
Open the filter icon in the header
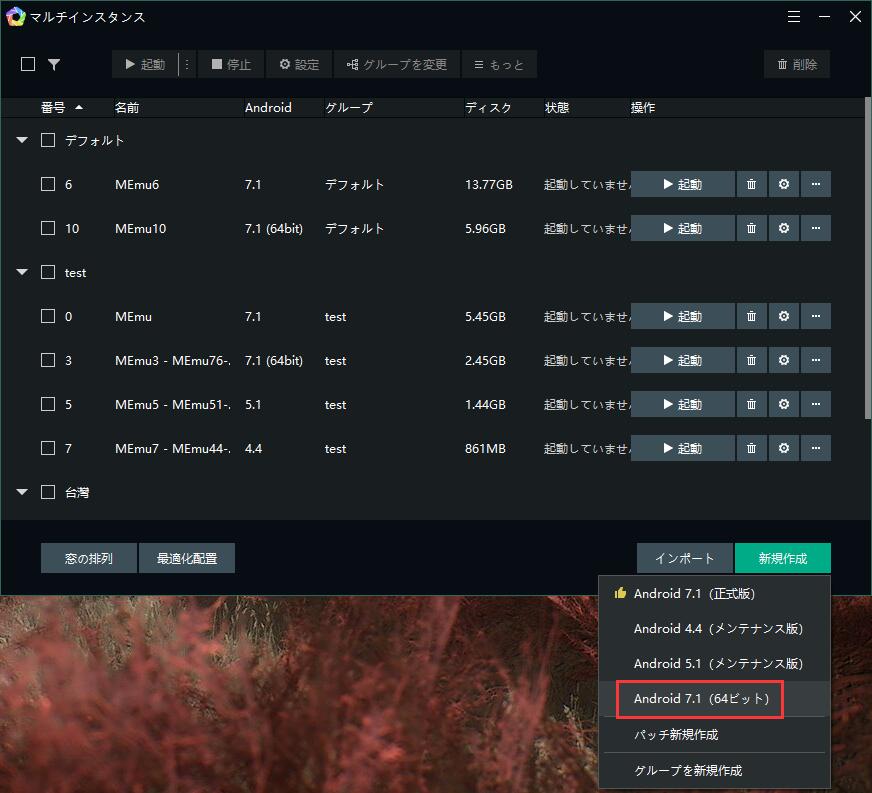(55, 64)
